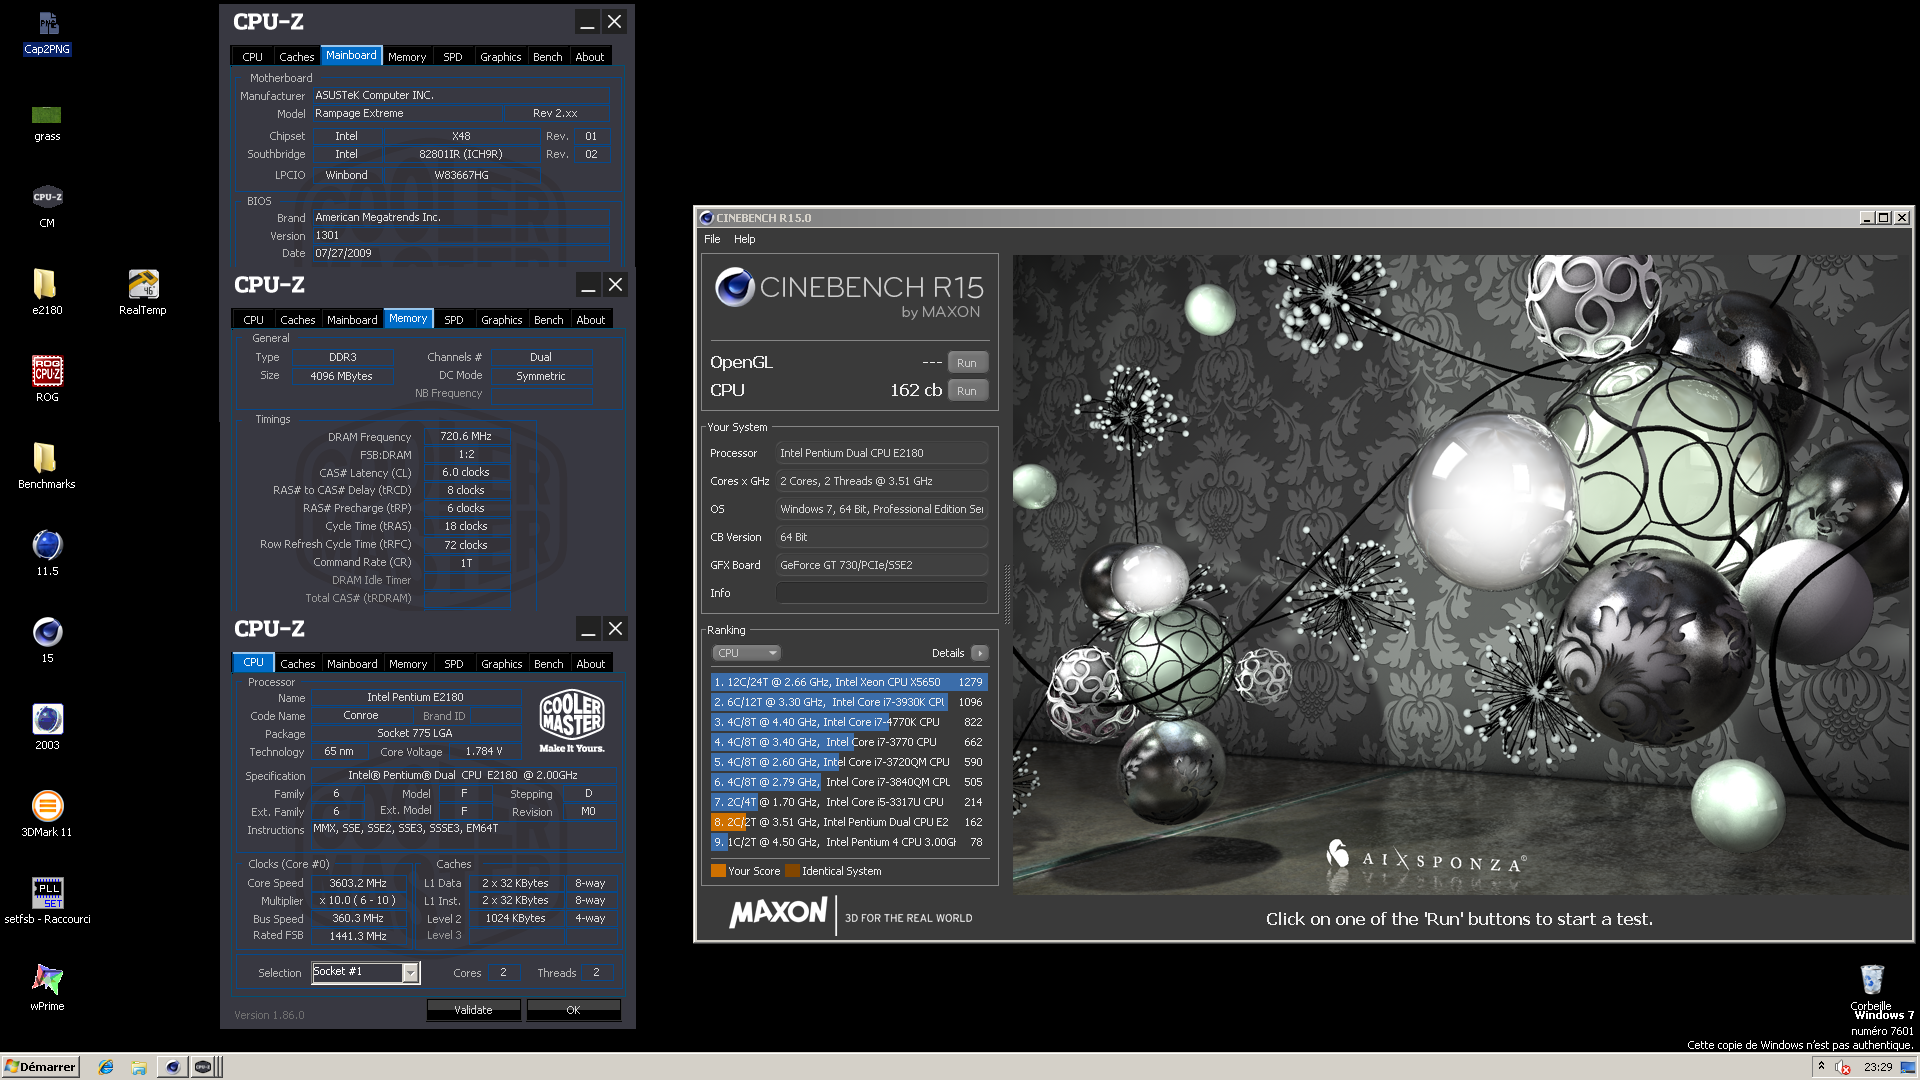Show hidden system tray icons
This screenshot has width=1920, height=1080.
point(1822,1067)
